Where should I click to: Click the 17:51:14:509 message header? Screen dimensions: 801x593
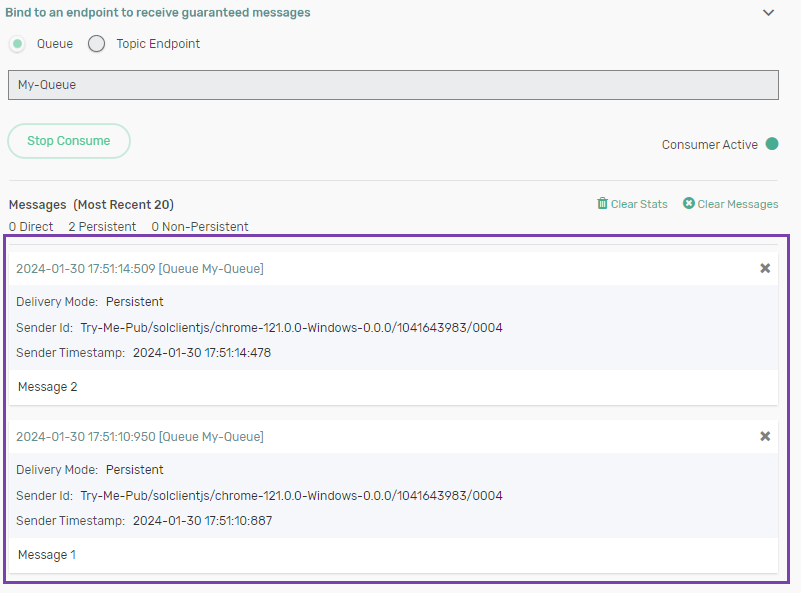[x=140, y=269]
